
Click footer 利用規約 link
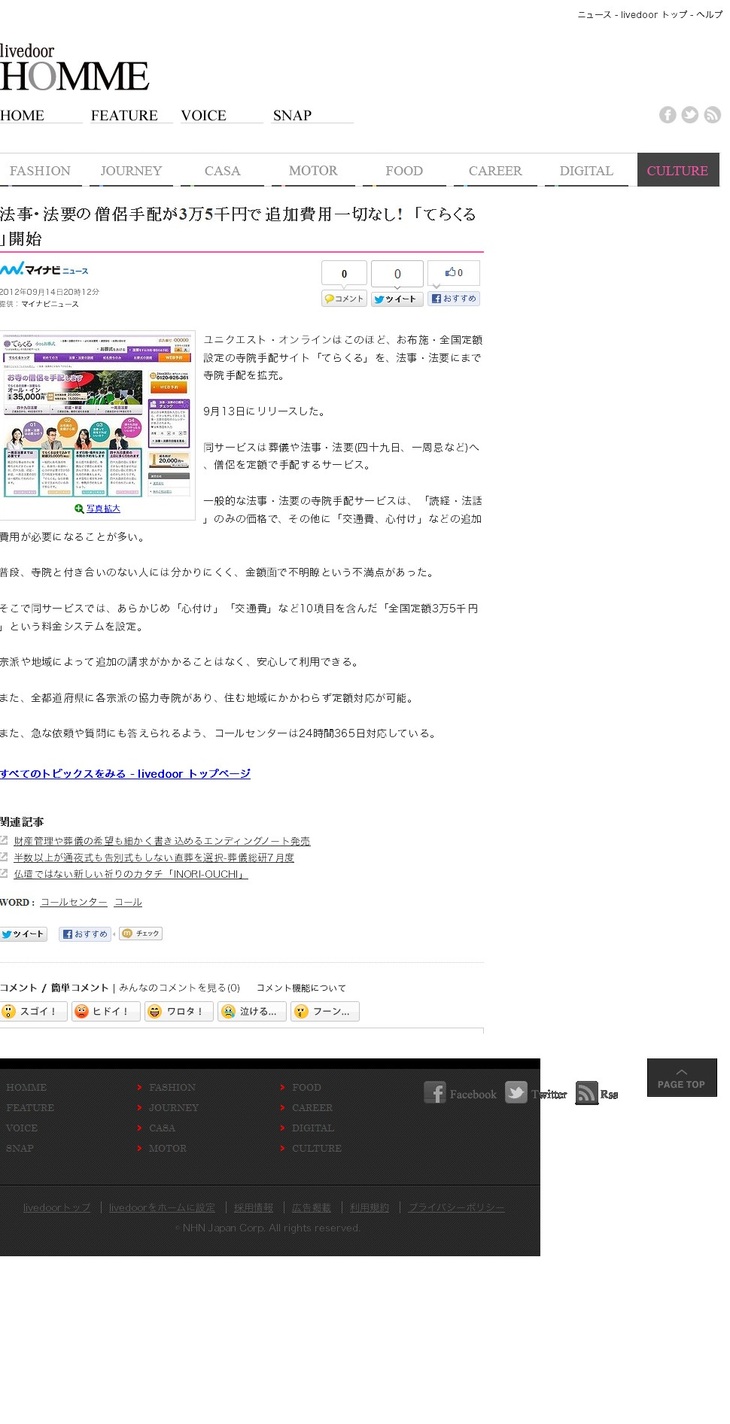point(369,1208)
